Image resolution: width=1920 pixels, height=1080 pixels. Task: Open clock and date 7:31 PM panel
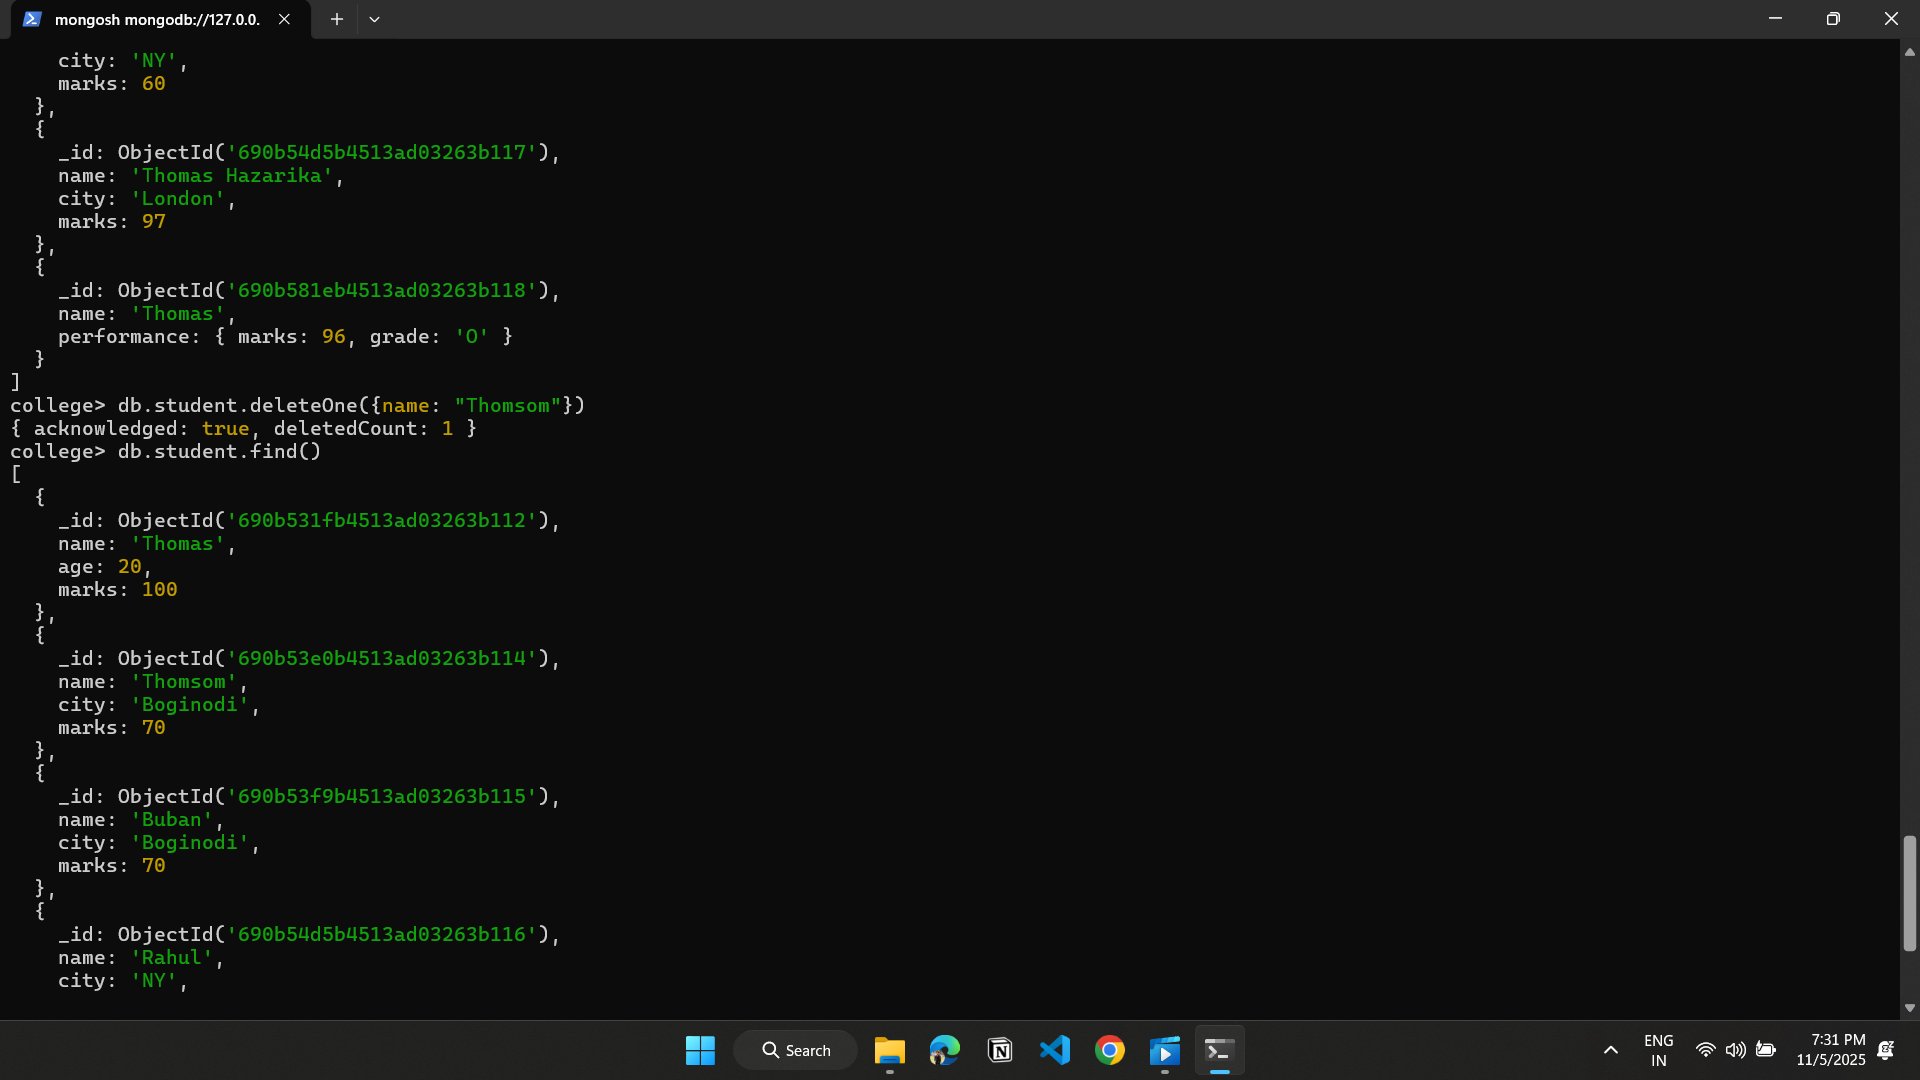(1830, 1050)
